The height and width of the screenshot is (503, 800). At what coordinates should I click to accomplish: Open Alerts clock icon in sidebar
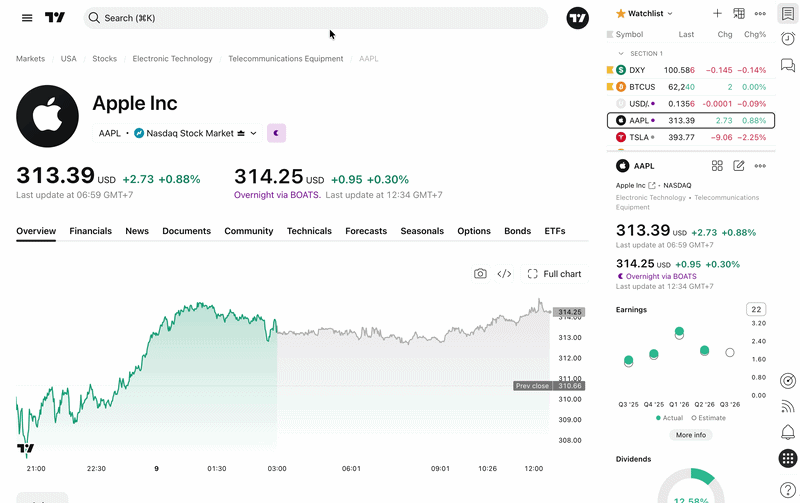788,39
